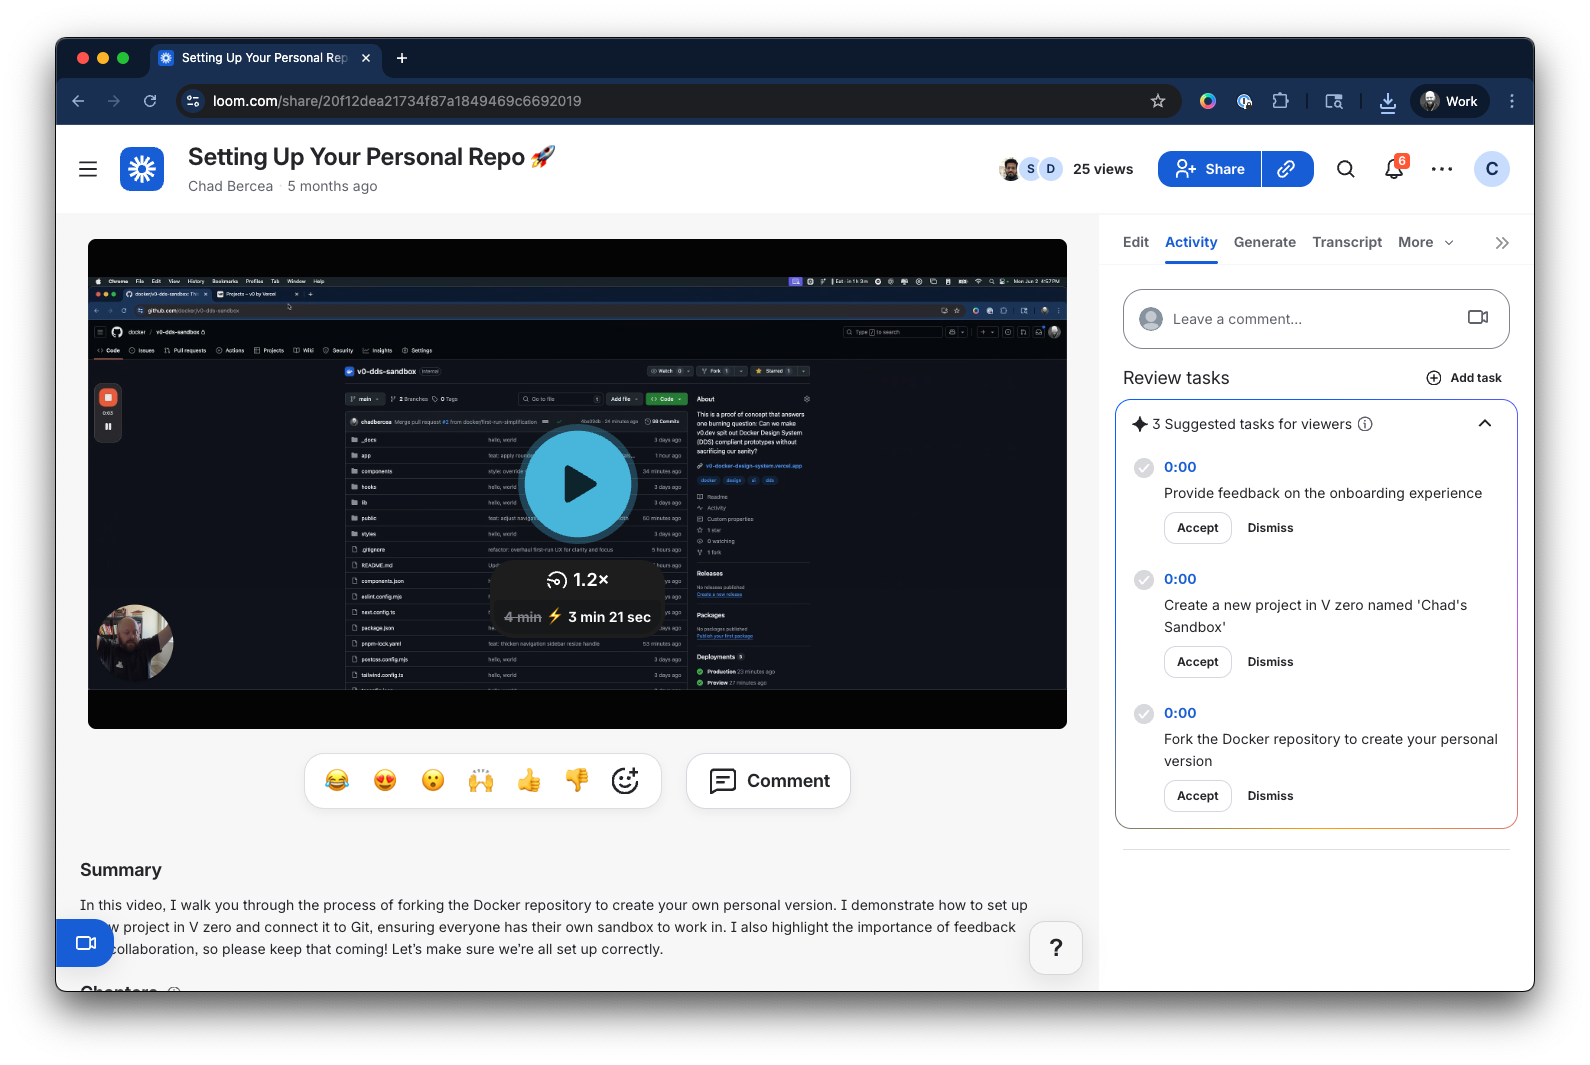Viewport: 1590px width, 1065px height.
Task: Select the Activity tab
Action: pos(1191,242)
